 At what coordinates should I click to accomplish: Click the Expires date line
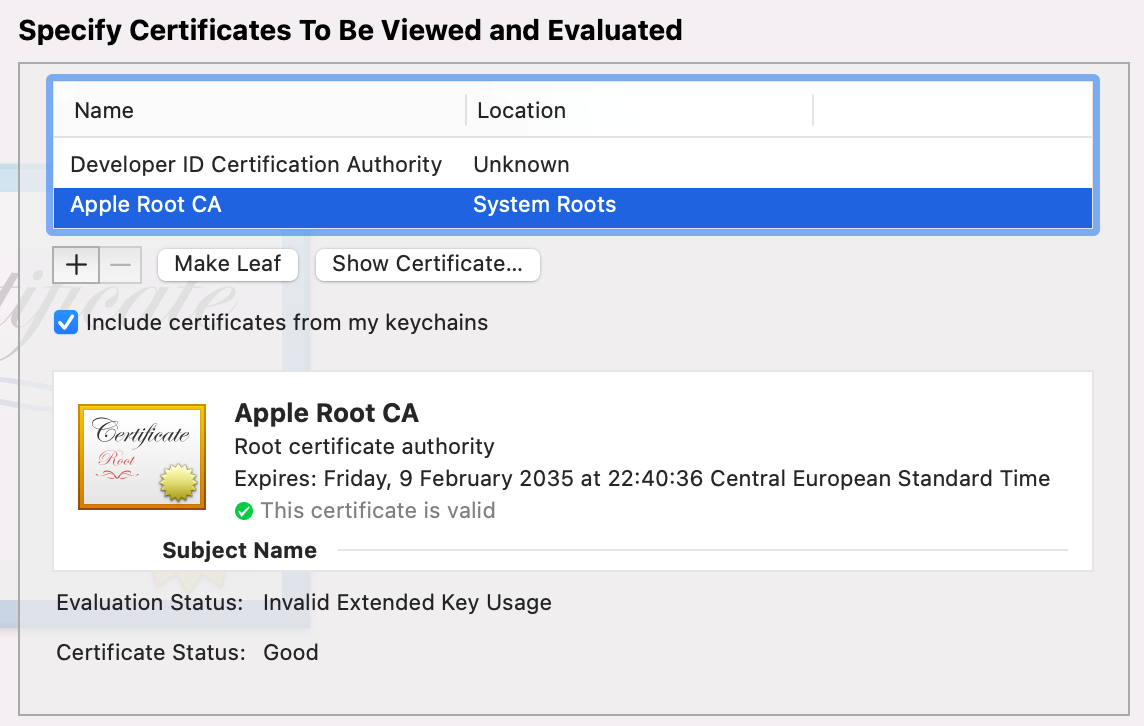click(x=642, y=479)
